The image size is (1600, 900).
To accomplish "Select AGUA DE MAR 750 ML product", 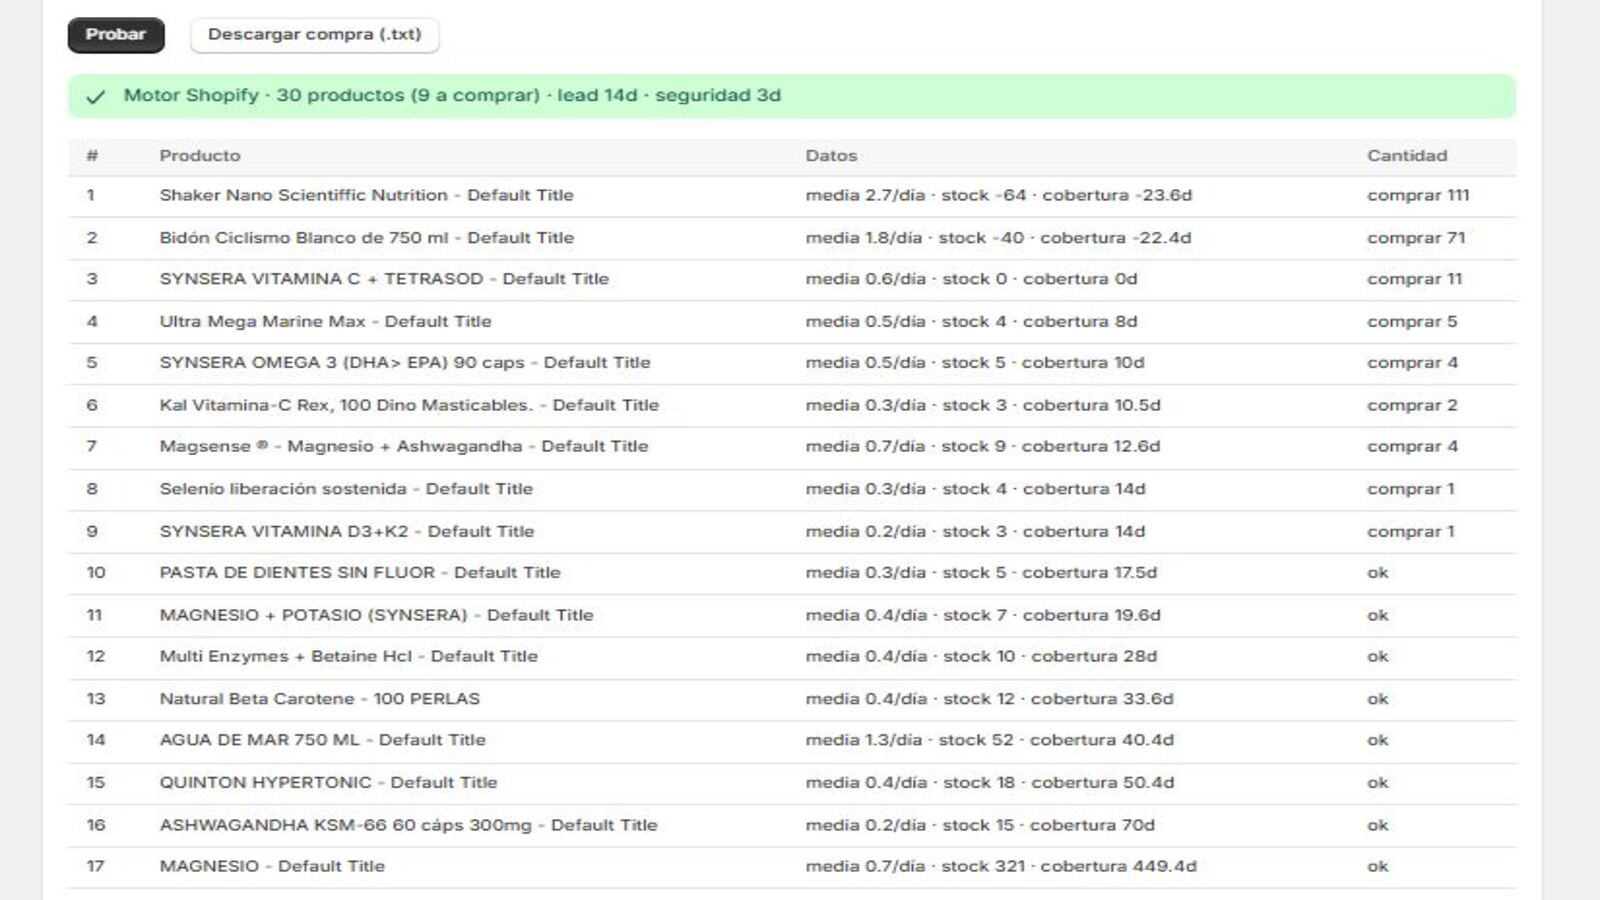I will 322,740.
